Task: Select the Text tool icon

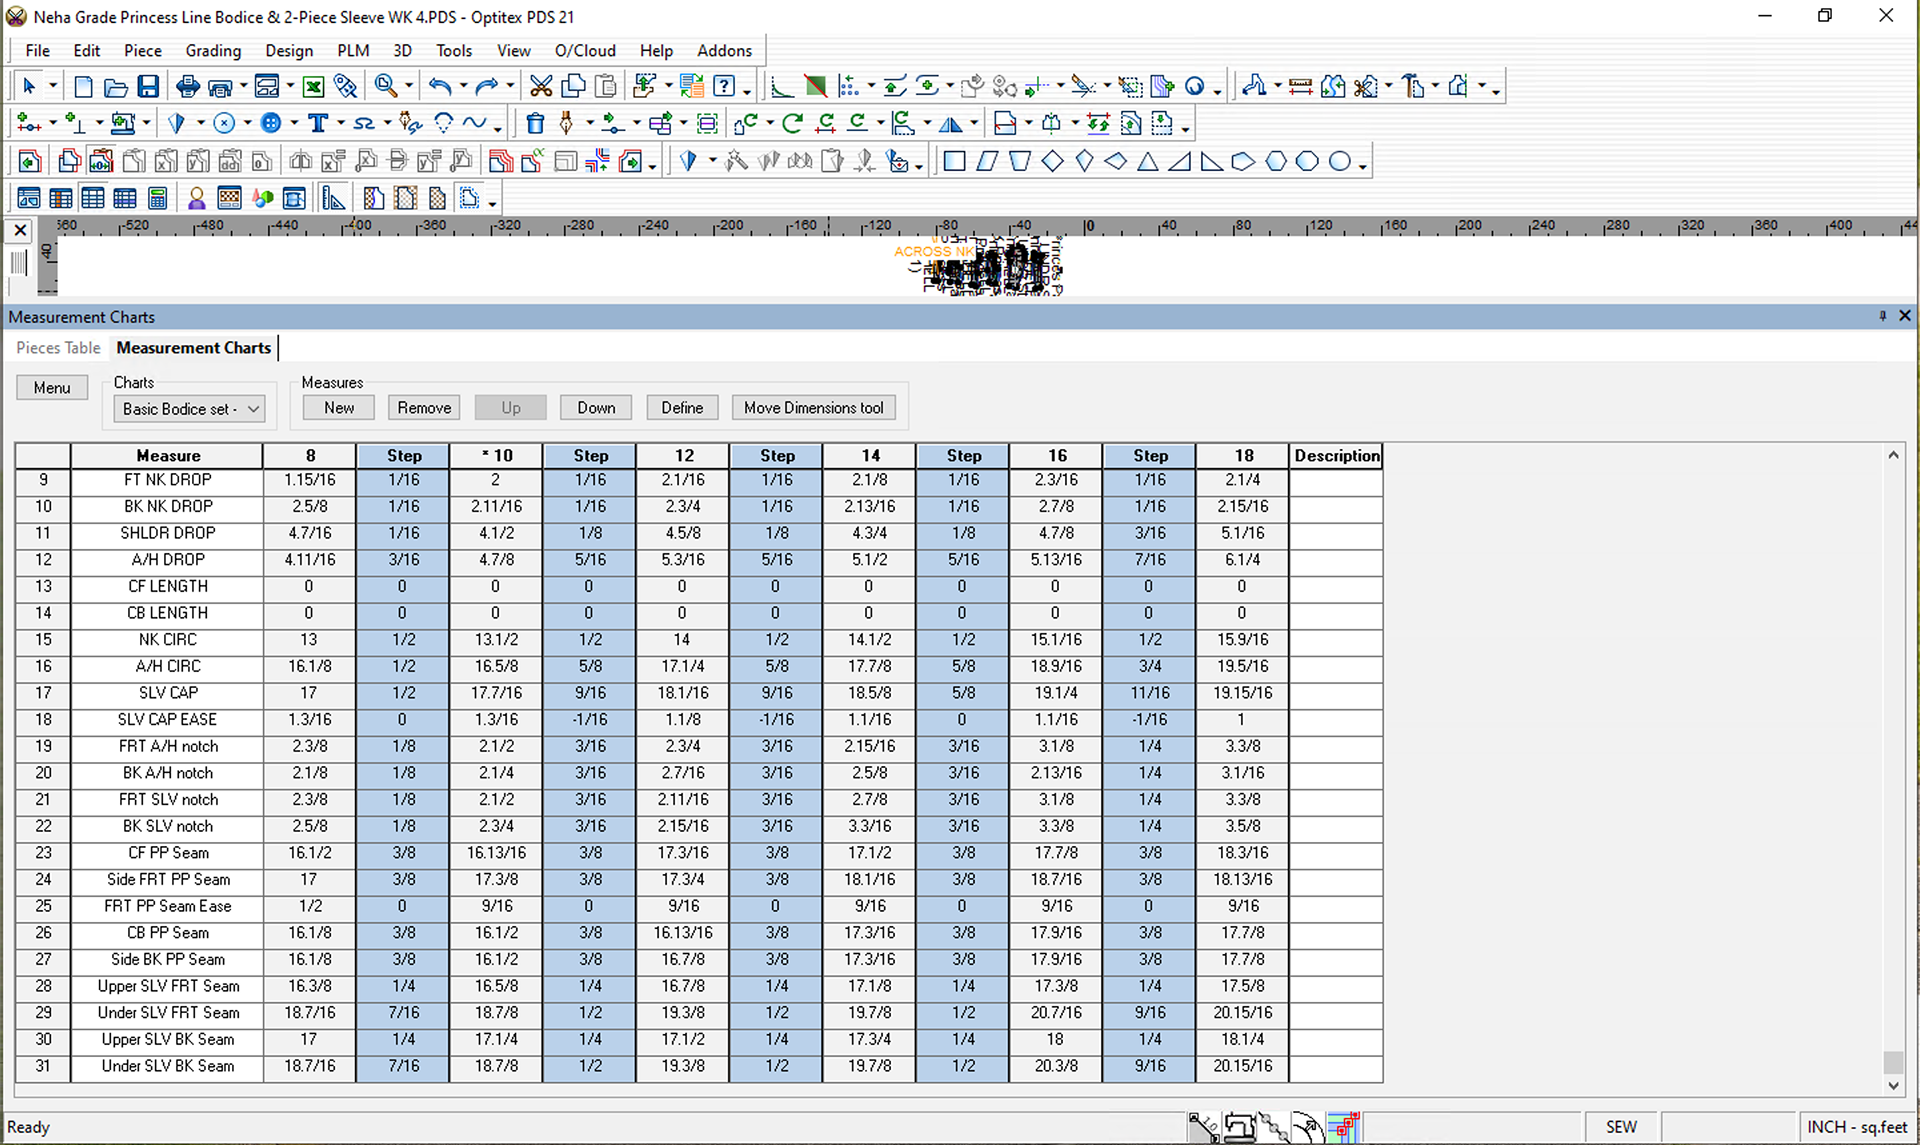Action: click(x=318, y=124)
